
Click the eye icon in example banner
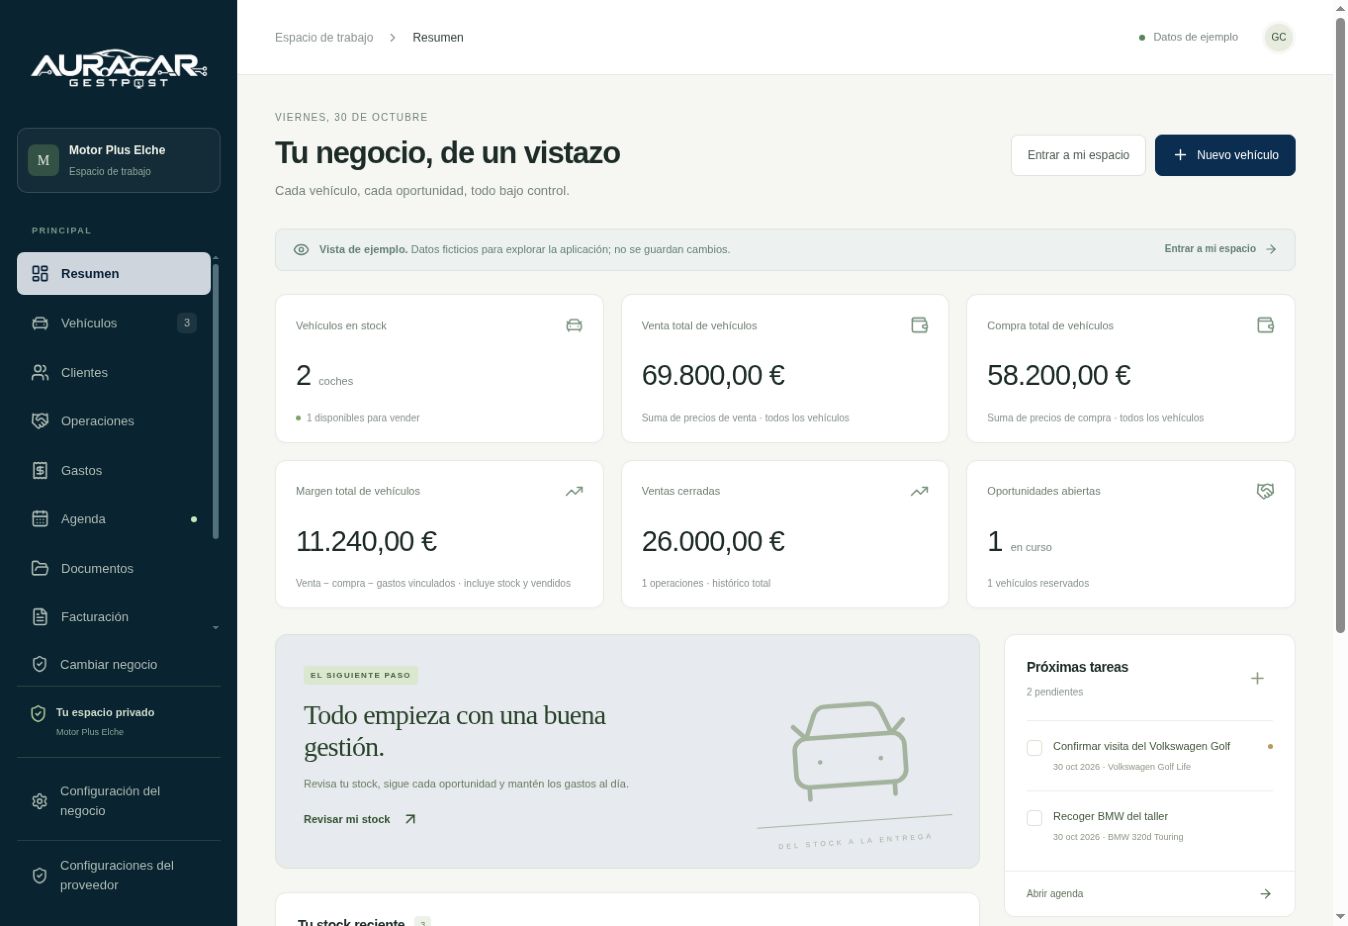click(x=301, y=249)
